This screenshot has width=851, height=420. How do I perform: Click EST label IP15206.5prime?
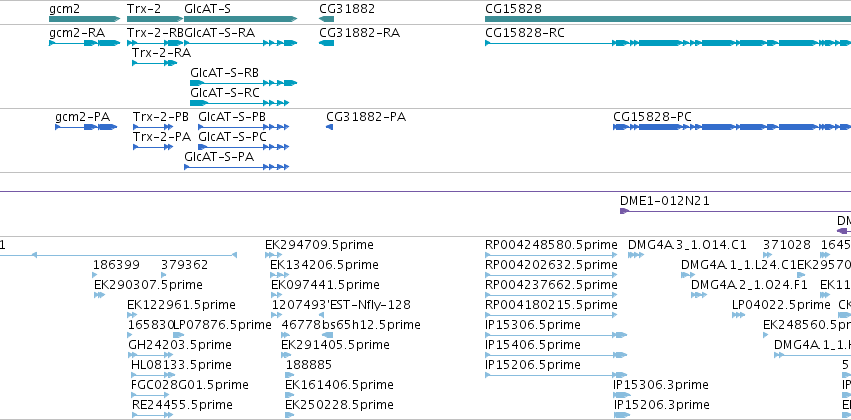532,365
